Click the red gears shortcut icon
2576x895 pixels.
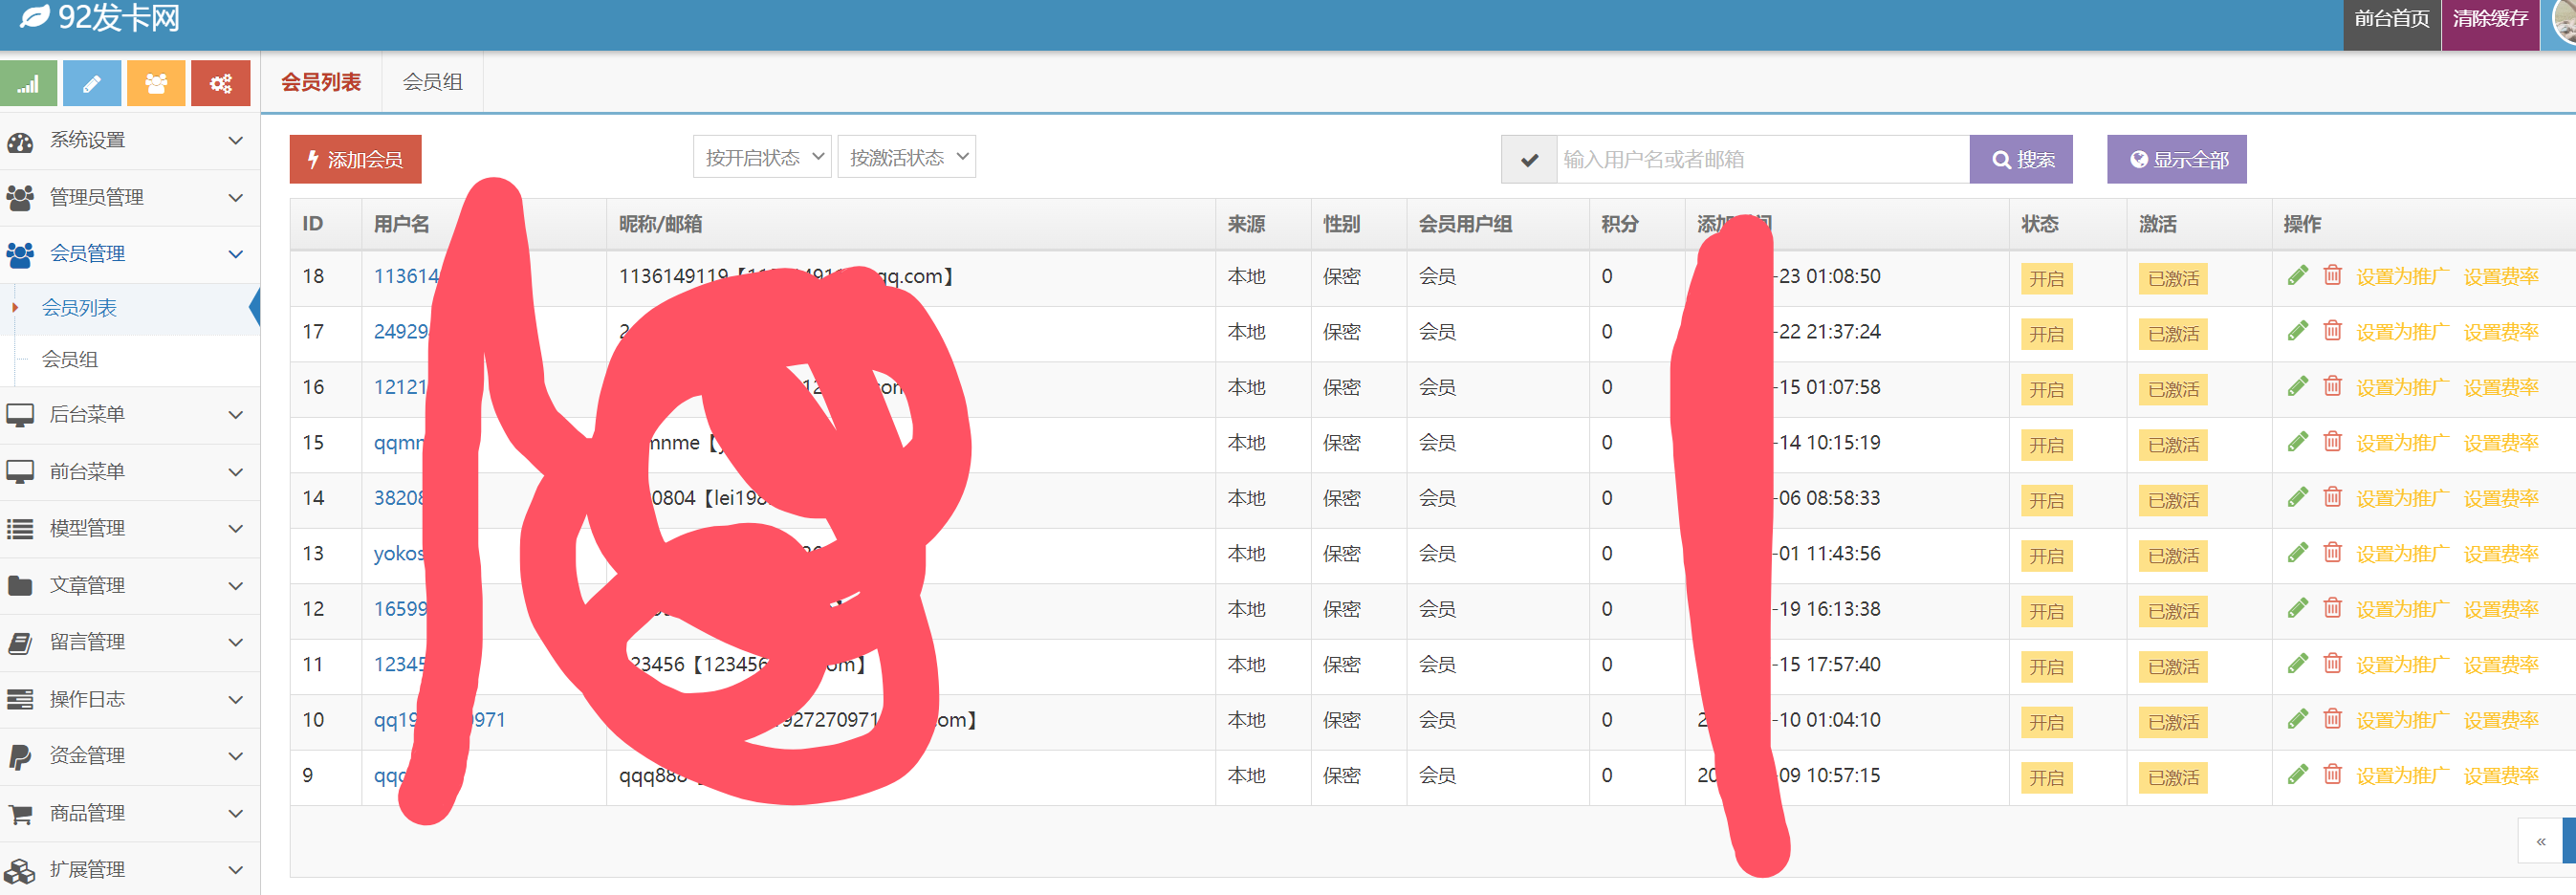click(220, 83)
